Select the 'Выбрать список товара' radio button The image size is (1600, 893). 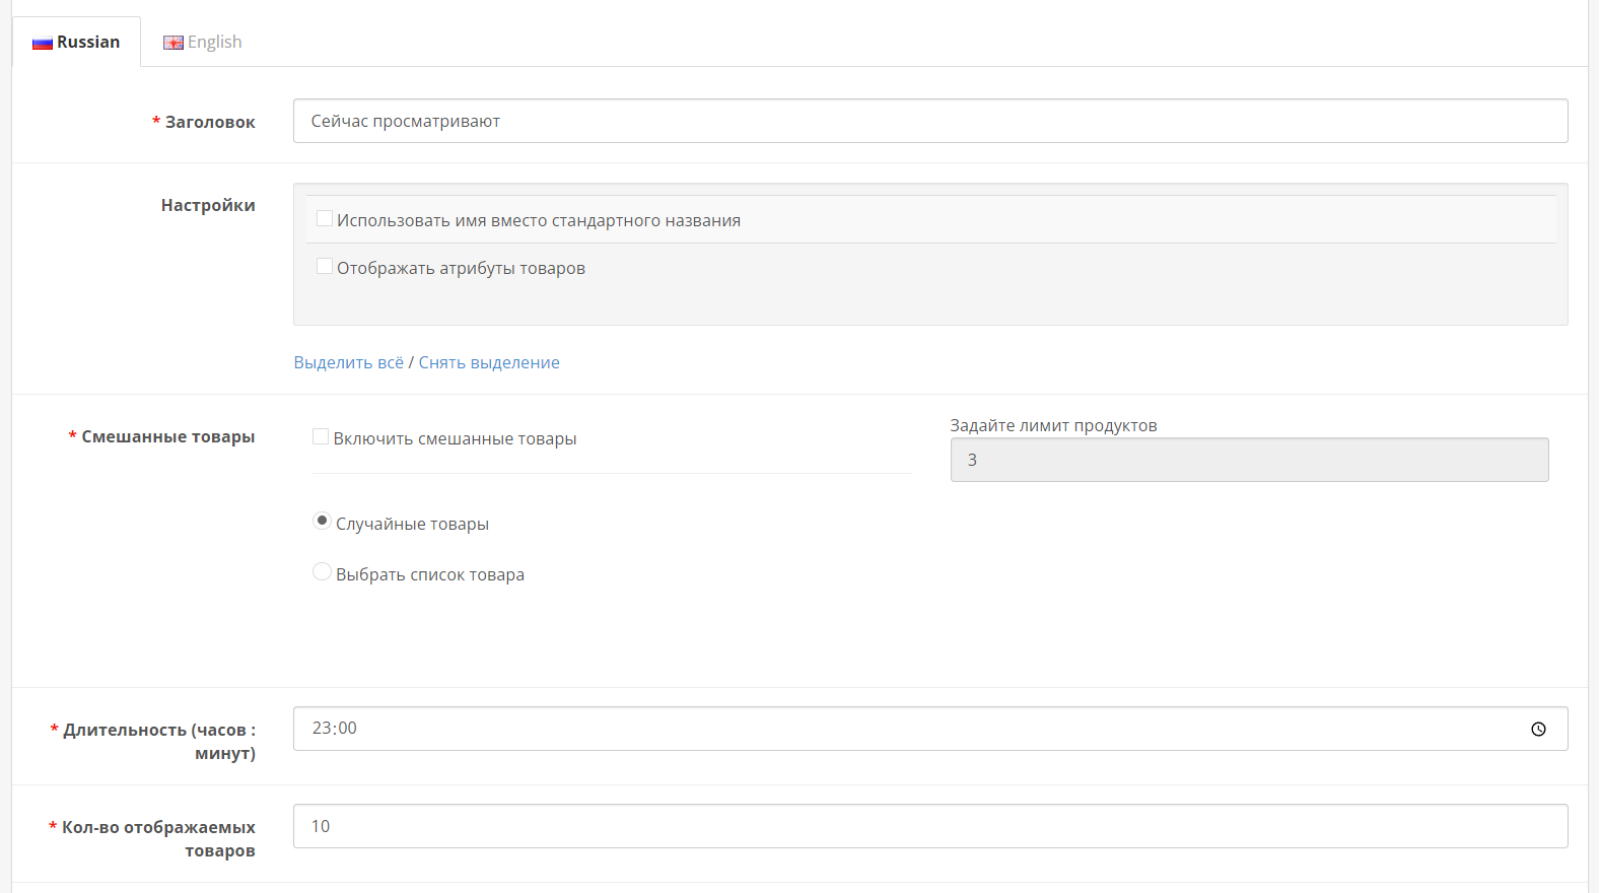pos(322,572)
